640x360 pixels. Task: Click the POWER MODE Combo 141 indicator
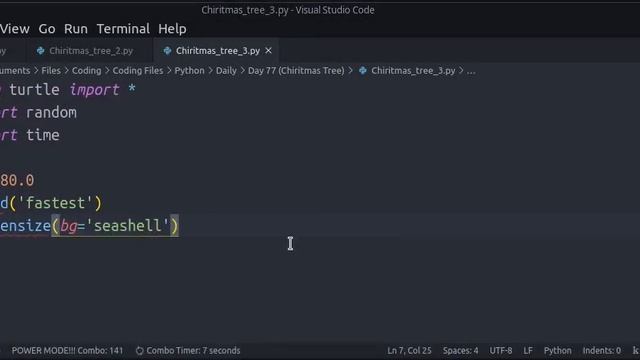pos(67,351)
